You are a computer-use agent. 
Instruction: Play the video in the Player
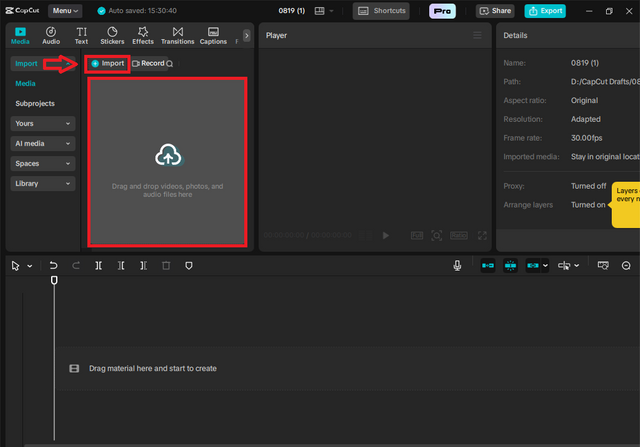point(386,236)
